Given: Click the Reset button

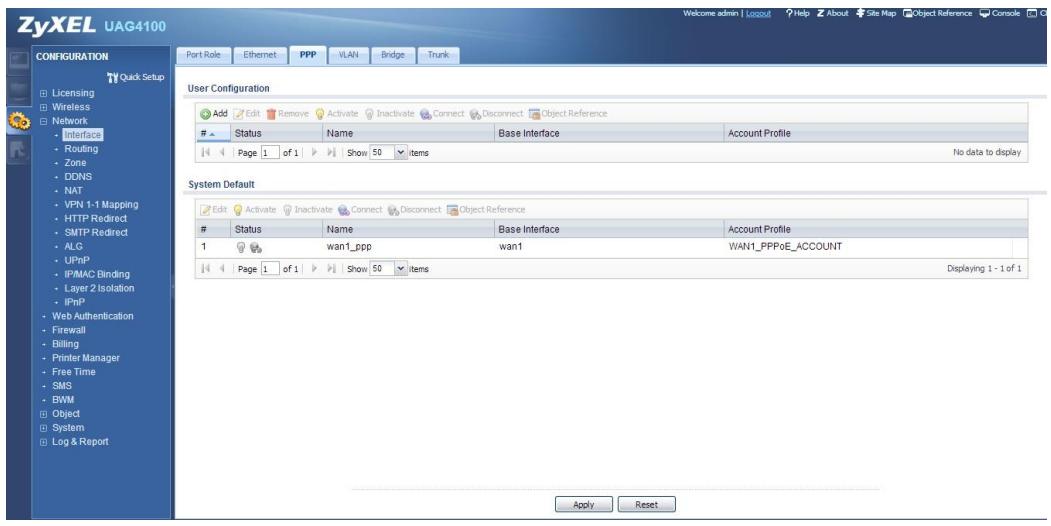Looking at the screenshot, I should click(646, 505).
